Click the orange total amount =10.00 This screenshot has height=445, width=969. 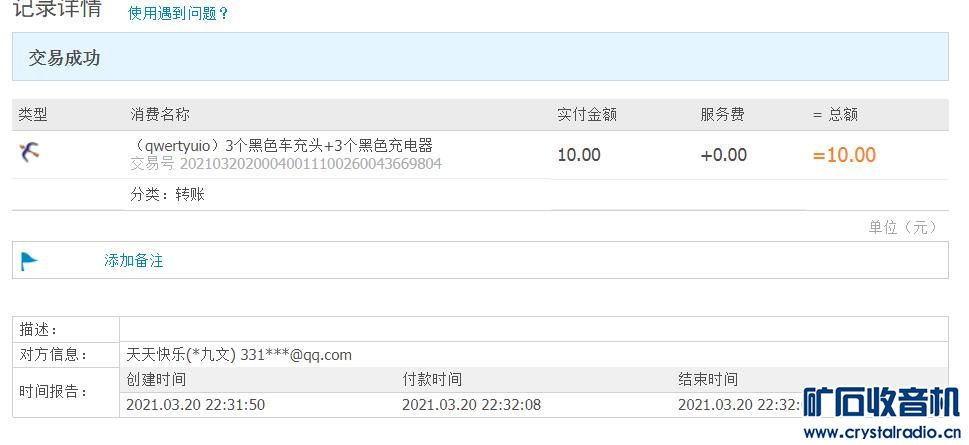pos(844,155)
